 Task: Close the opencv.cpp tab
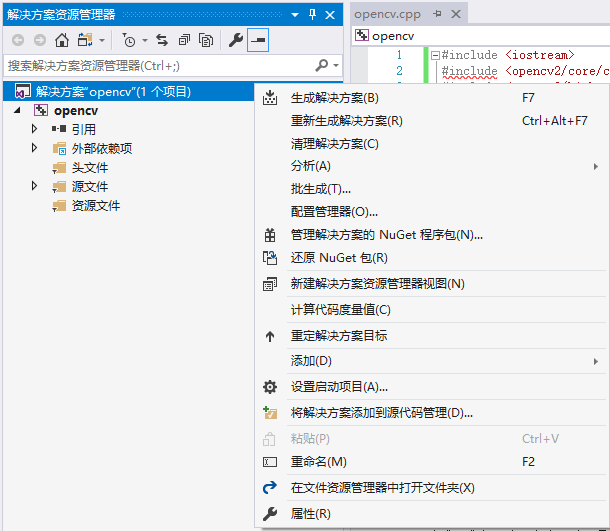tap(456, 14)
